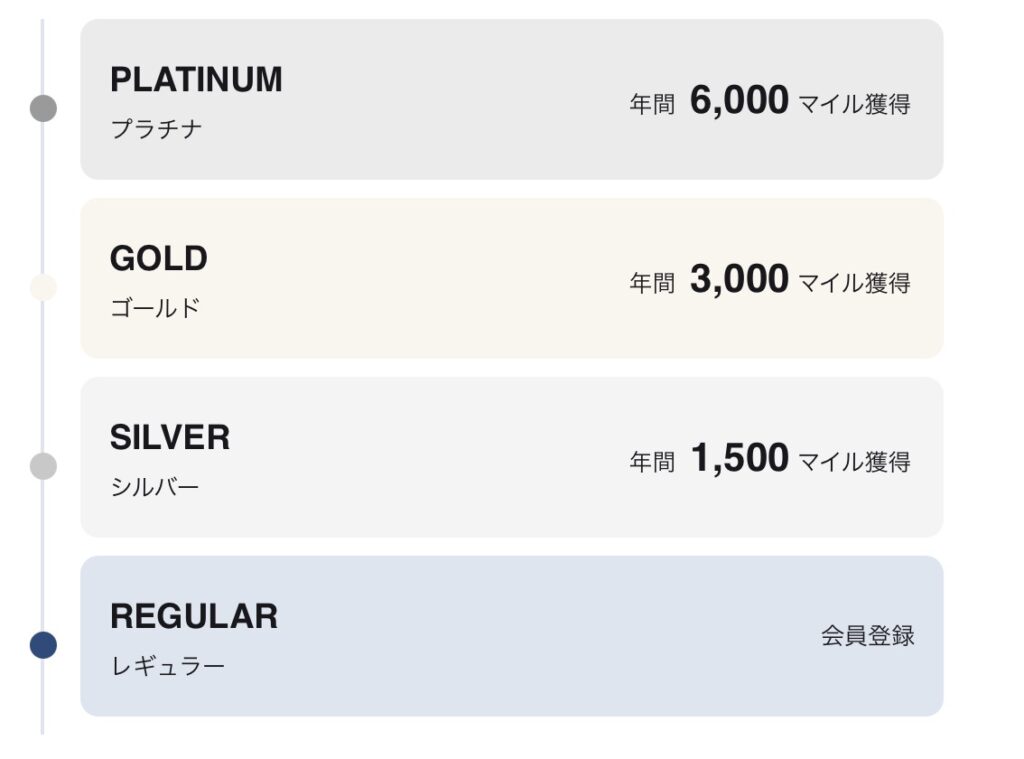Click the 3,000 miles requirement number
Screen dimensions: 1024x759
[x=739, y=280]
